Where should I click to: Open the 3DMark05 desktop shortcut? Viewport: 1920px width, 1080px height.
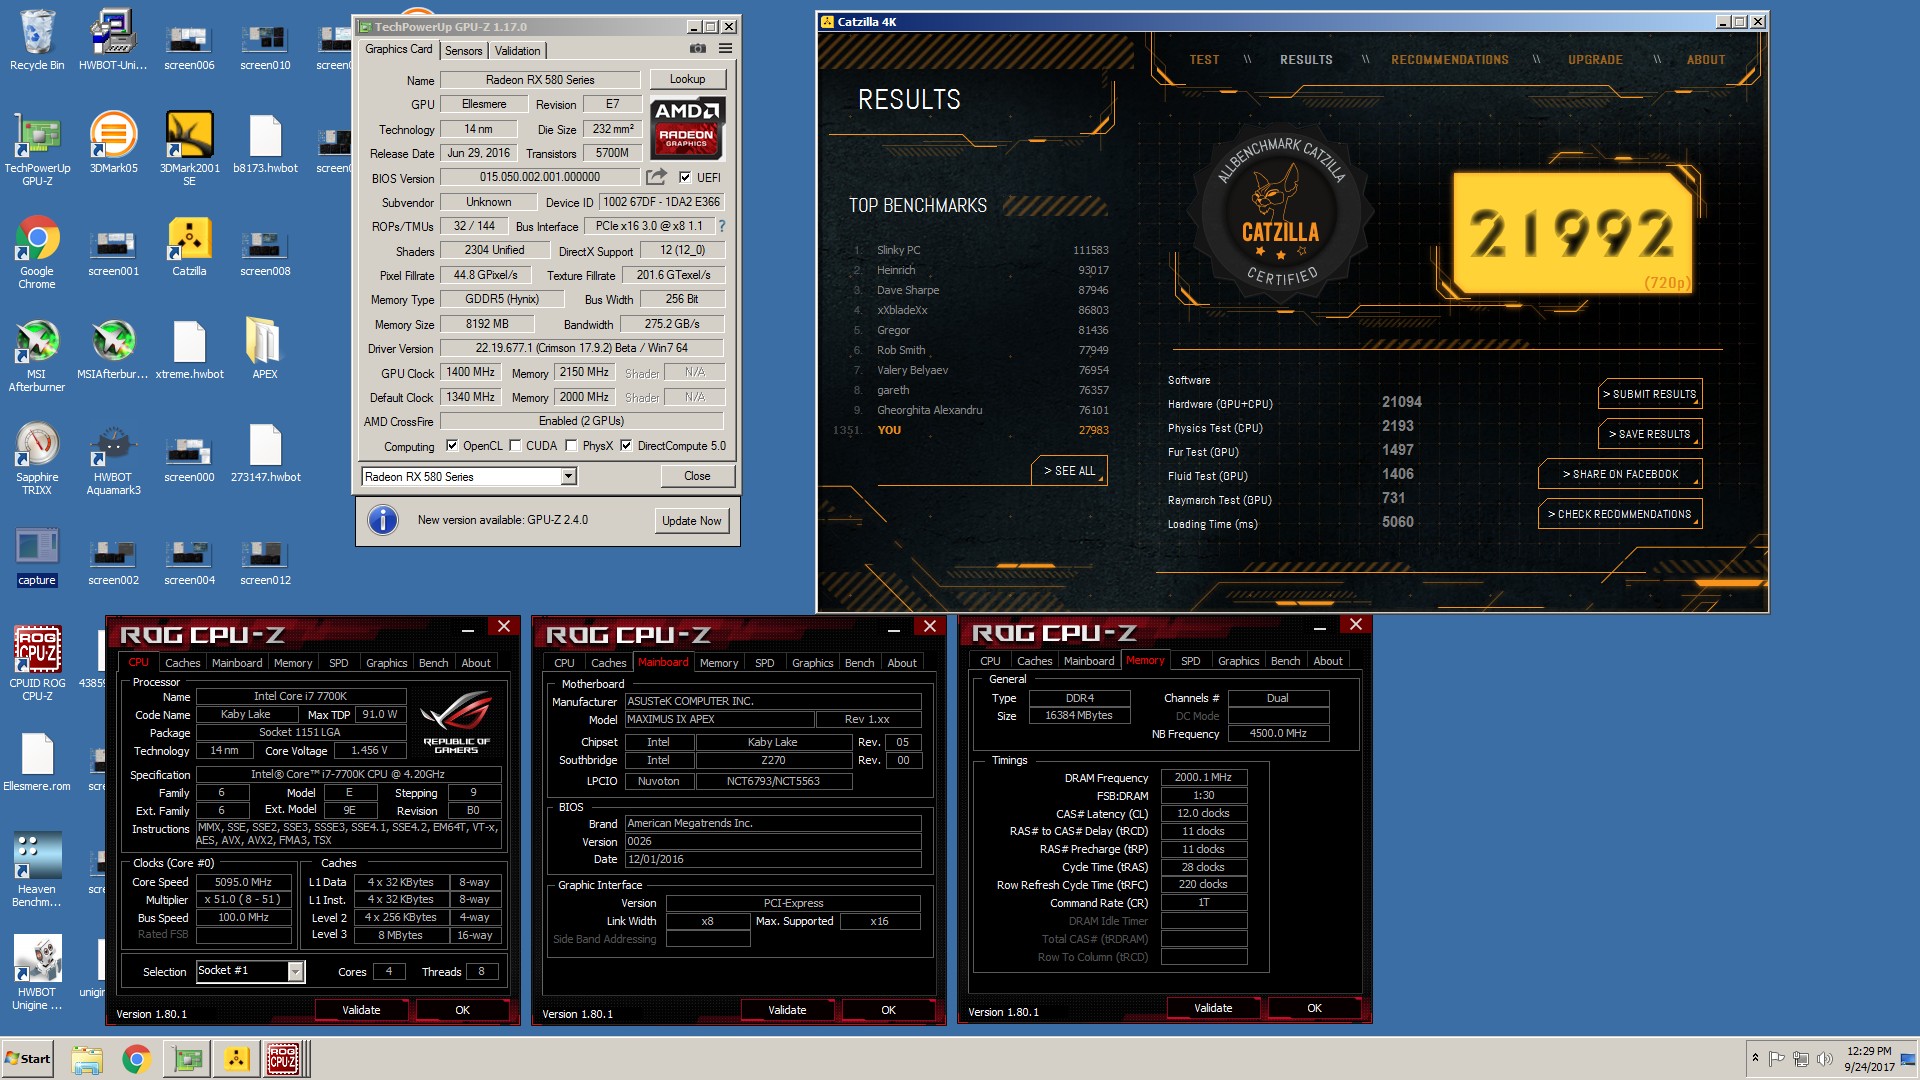point(113,143)
